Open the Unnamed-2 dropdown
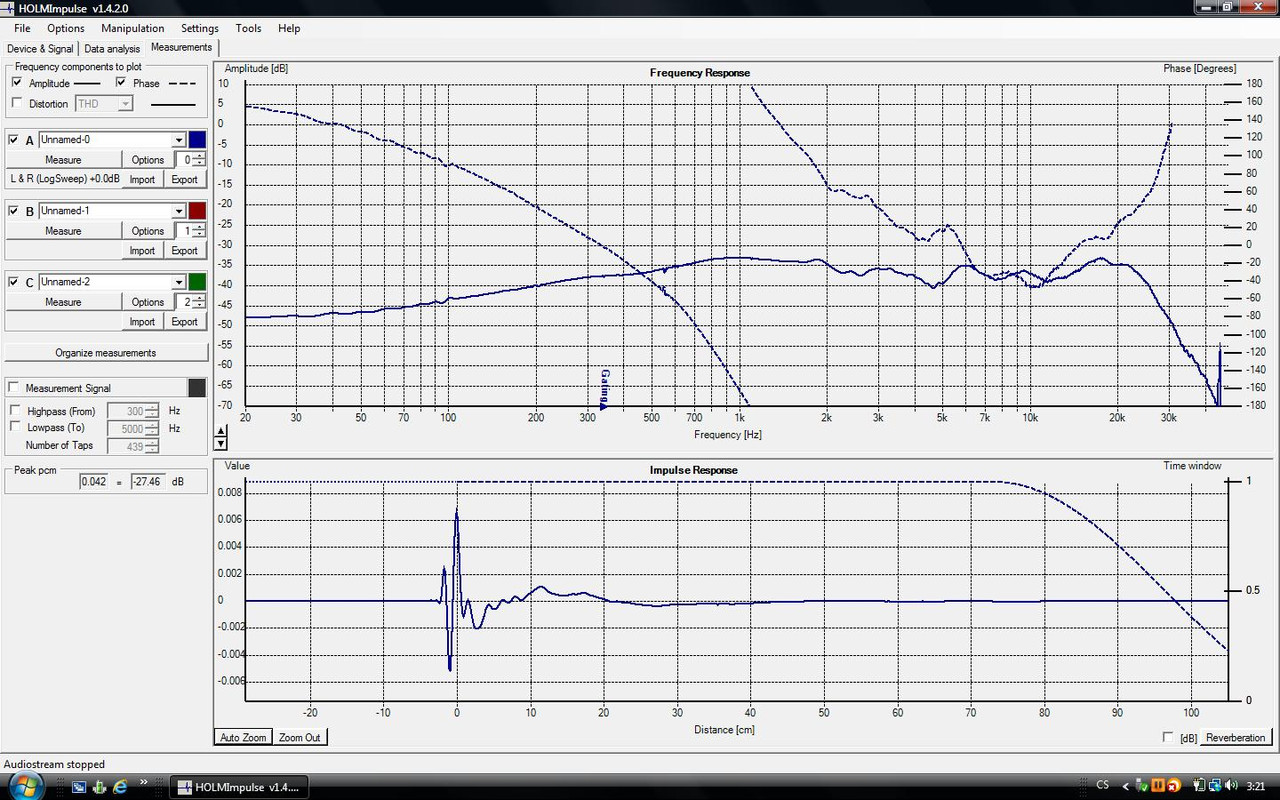Image resolution: width=1280 pixels, height=800 pixels. (x=179, y=282)
